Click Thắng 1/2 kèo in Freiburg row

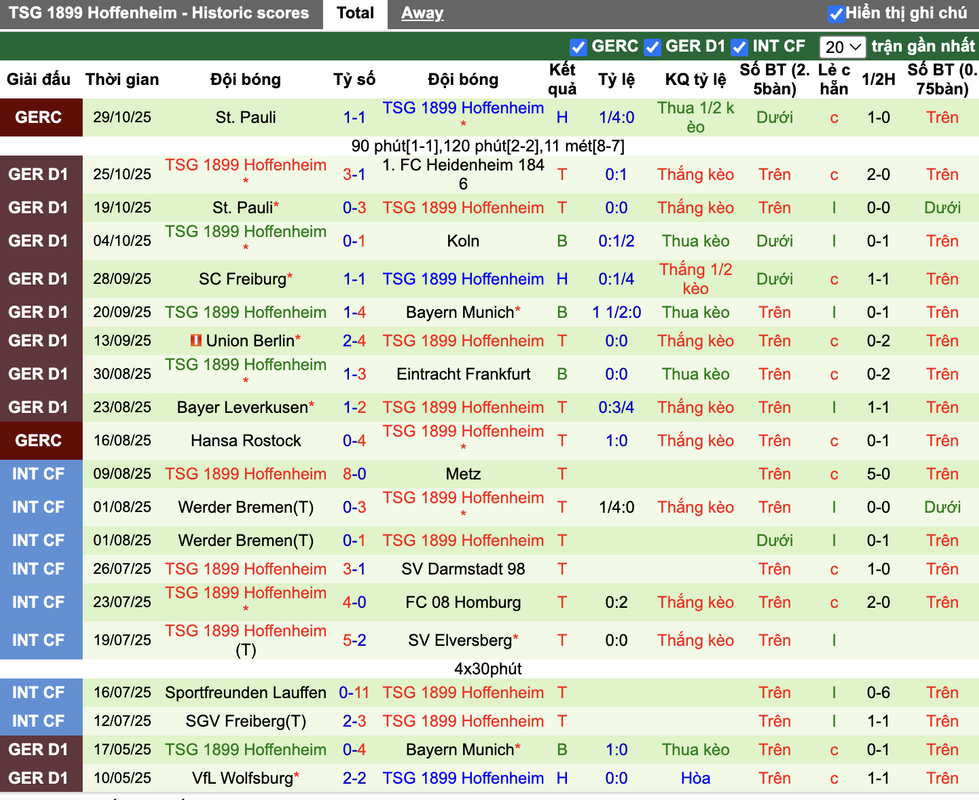(x=696, y=279)
